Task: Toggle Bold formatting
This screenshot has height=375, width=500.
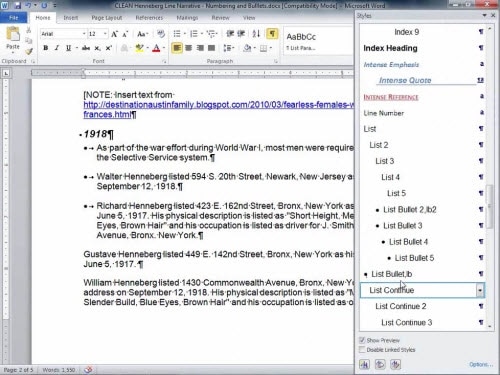Action: (46, 48)
